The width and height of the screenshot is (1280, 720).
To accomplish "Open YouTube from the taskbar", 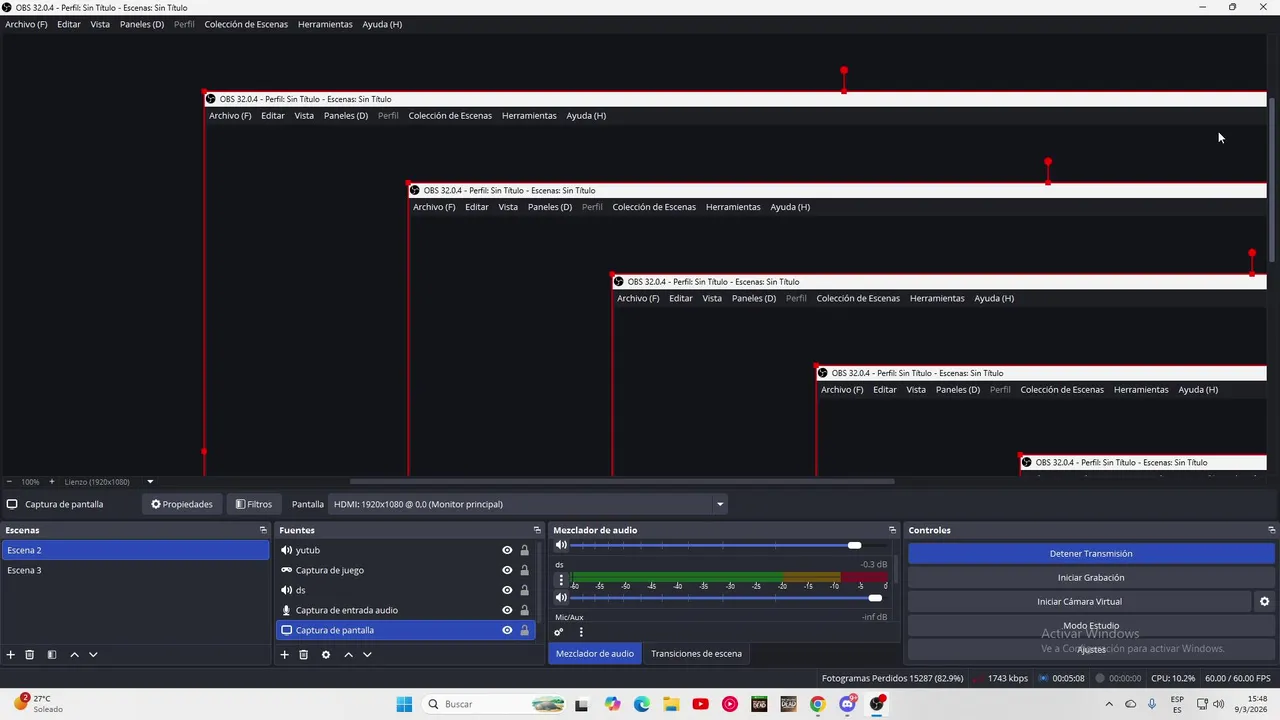I will click(x=700, y=704).
